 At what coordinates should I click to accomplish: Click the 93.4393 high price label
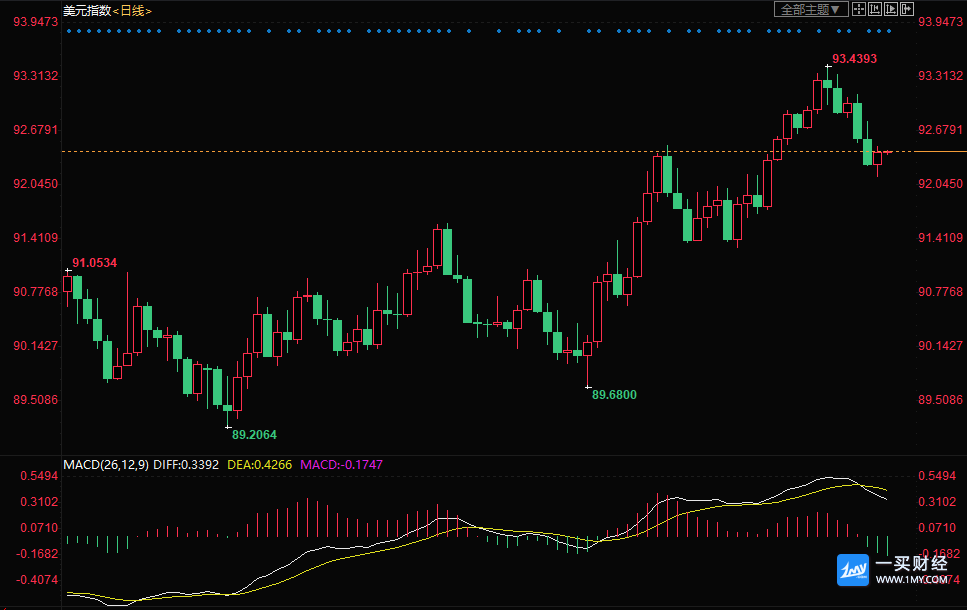(854, 59)
